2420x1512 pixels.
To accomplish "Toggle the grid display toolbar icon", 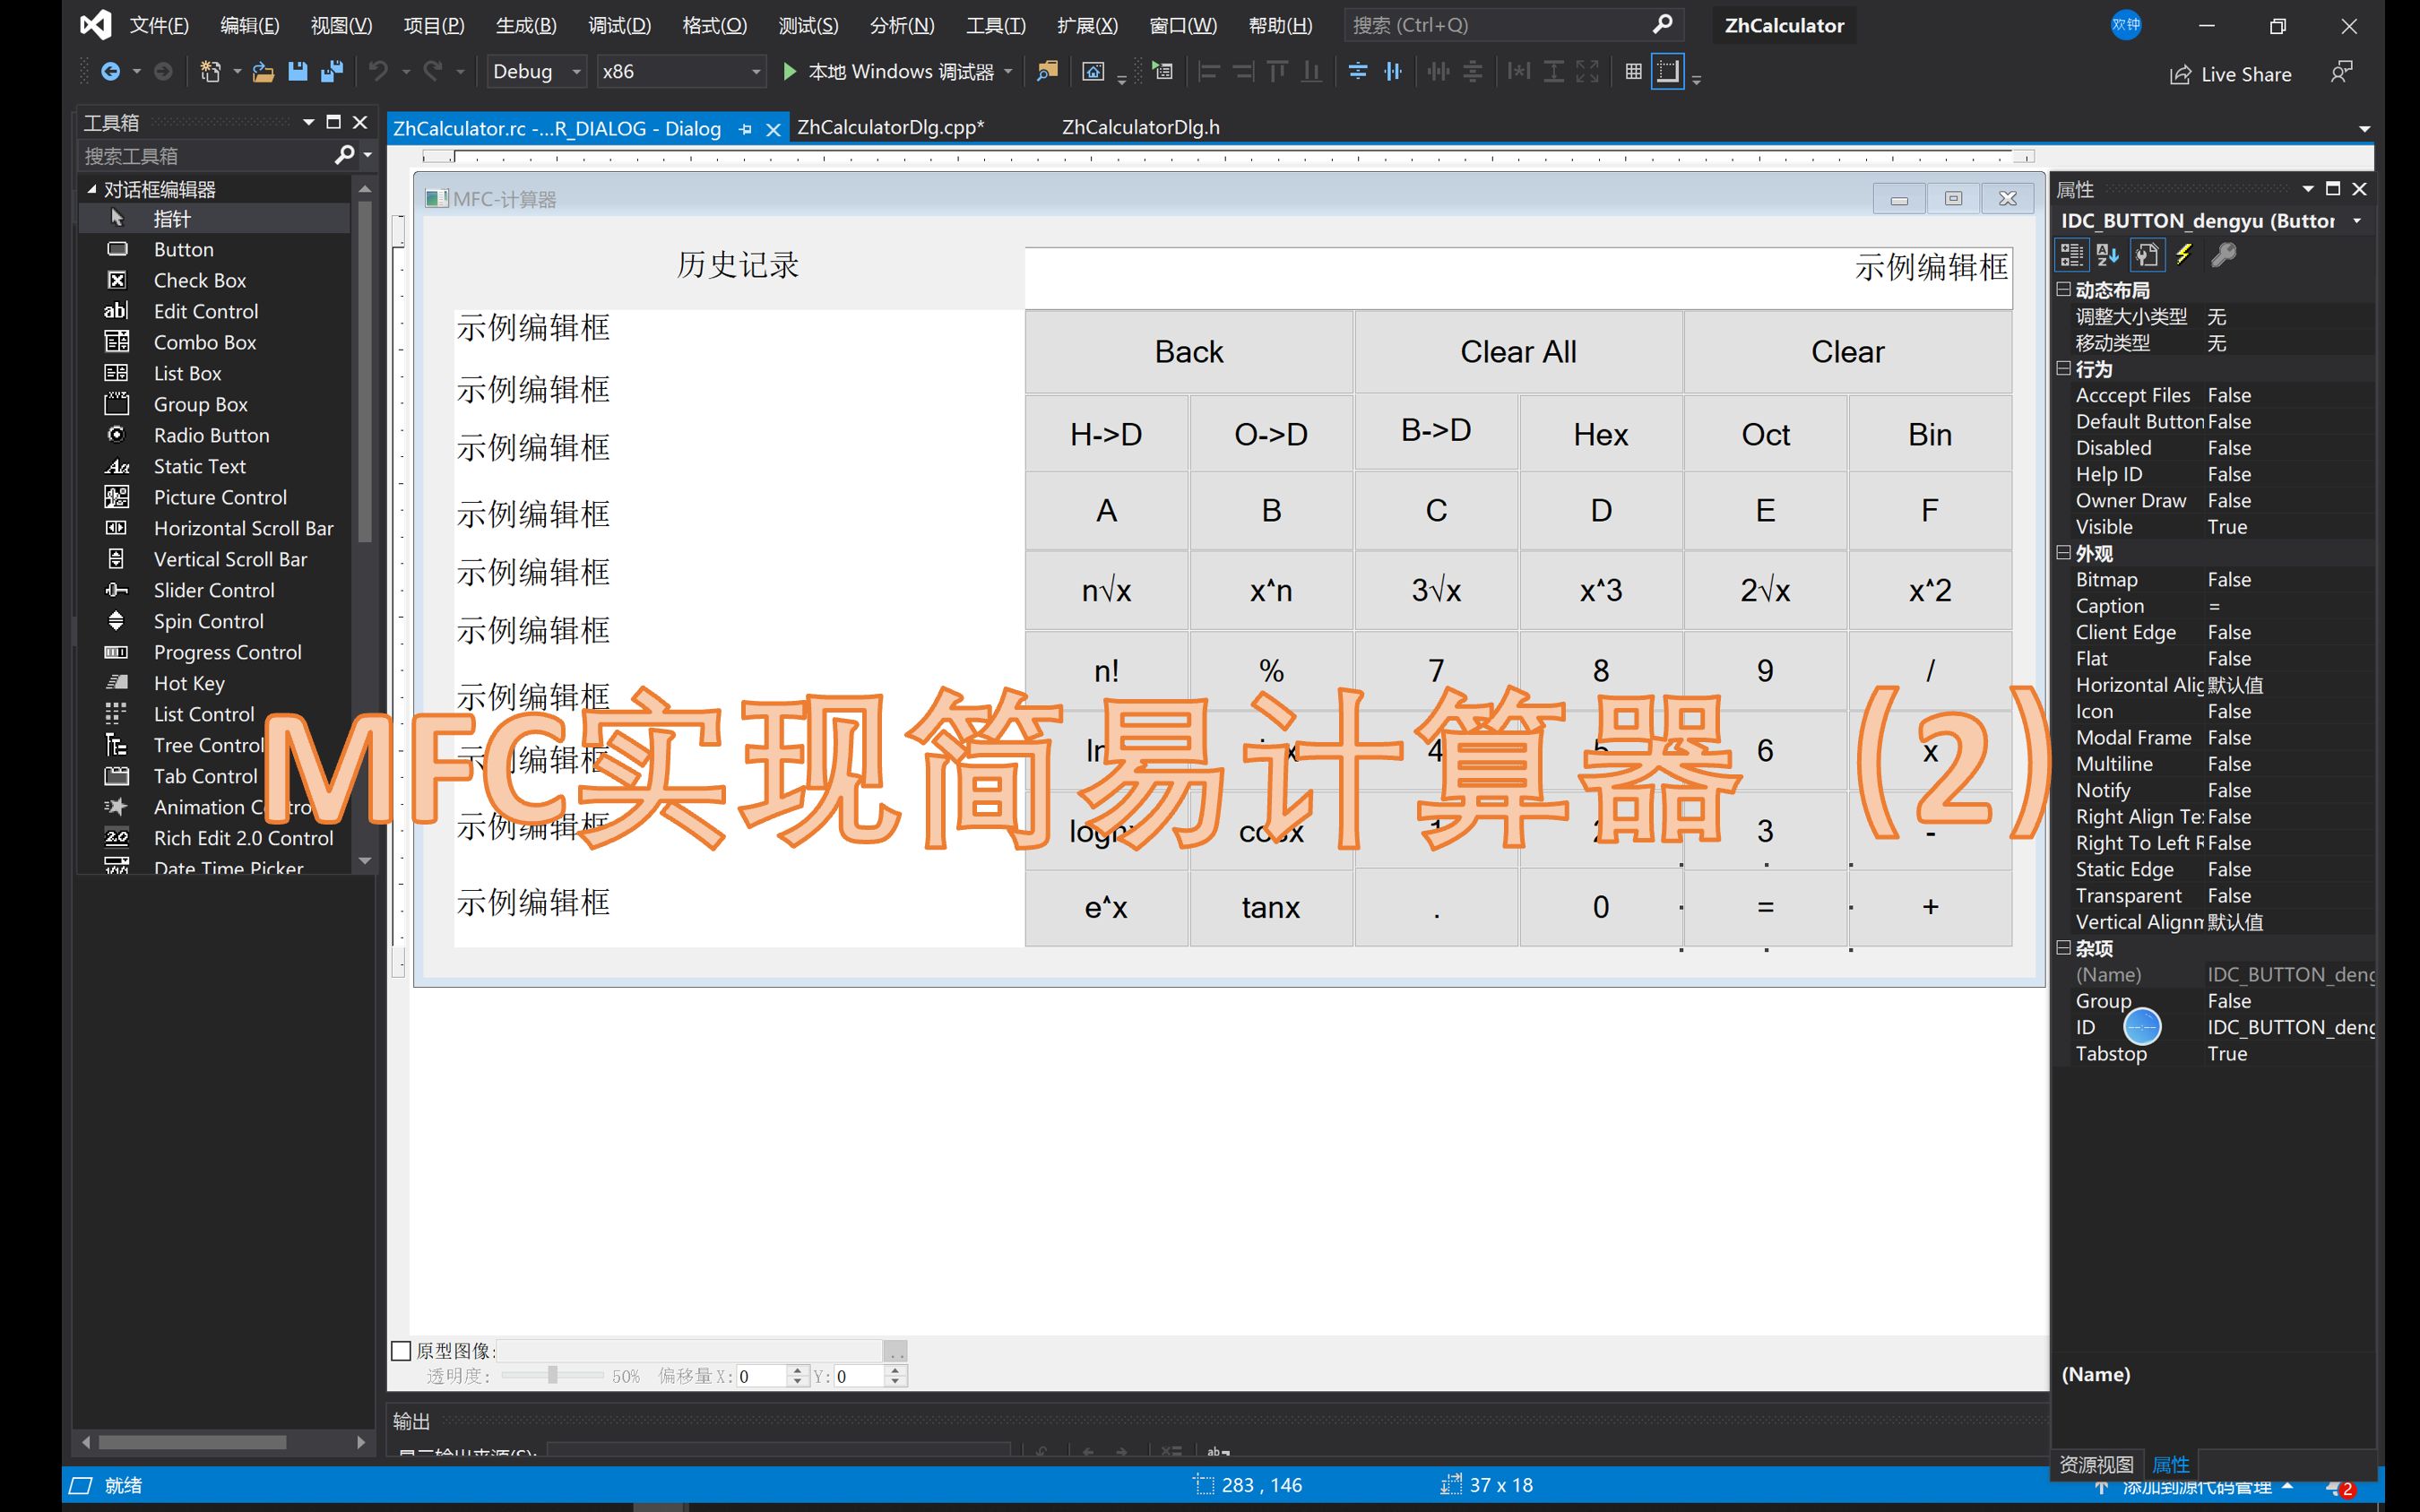I will click(1633, 71).
